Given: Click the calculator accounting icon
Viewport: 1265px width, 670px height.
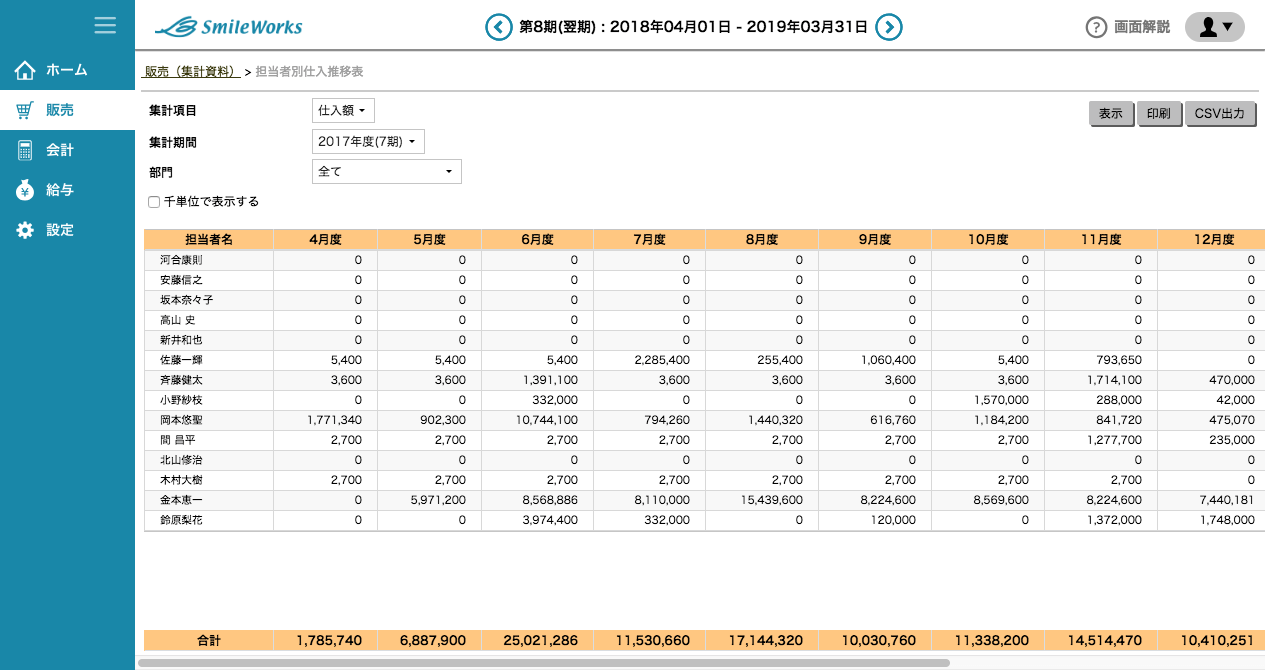Looking at the screenshot, I should tap(25, 150).
